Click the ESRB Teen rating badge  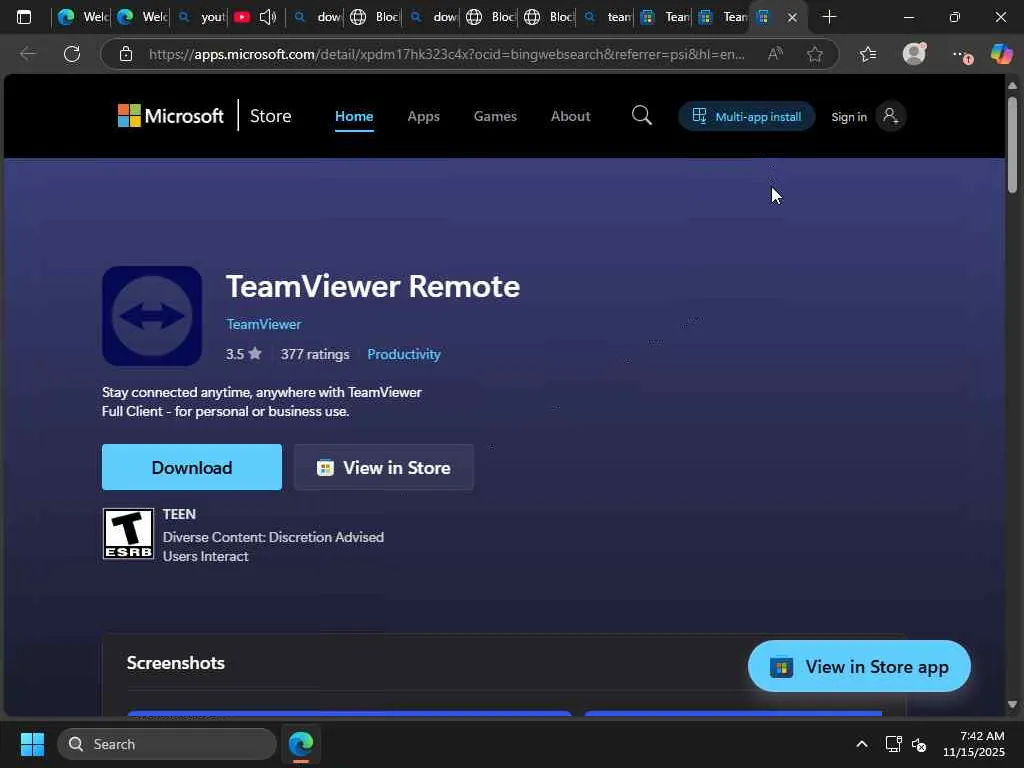pyautogui.click(x=129, y=534)
